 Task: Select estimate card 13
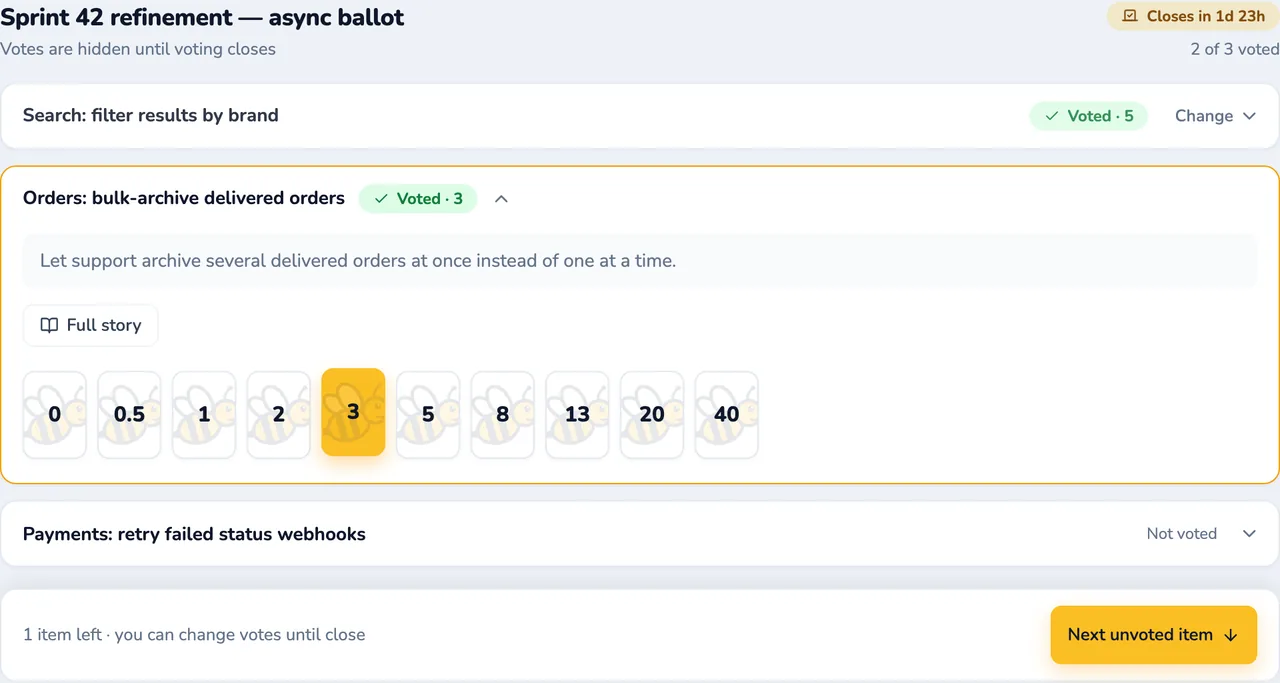click(x=577, y=414)
